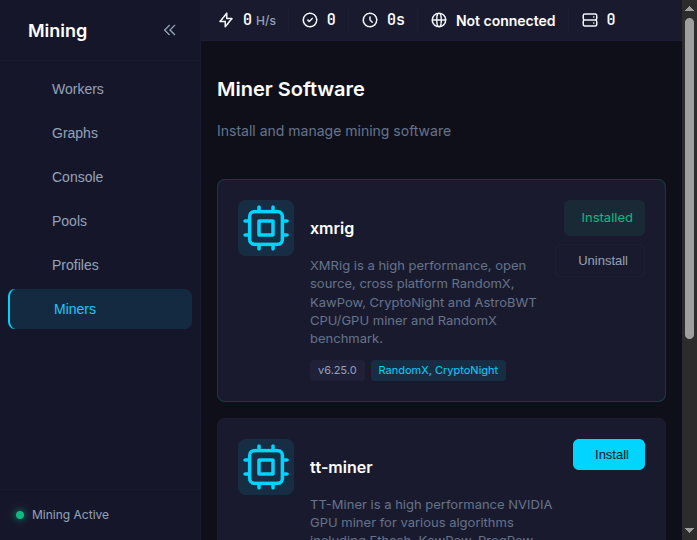The height and width of the screenshot is (540, 697).
Task: Click the globe connection status icon
Action: 439,20
